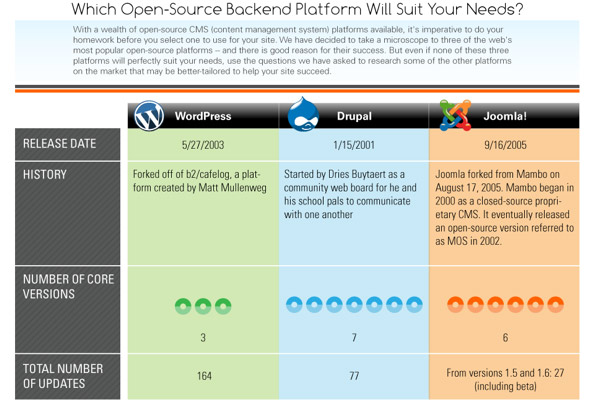Click Drupal core versions count 7

[354, 337]
